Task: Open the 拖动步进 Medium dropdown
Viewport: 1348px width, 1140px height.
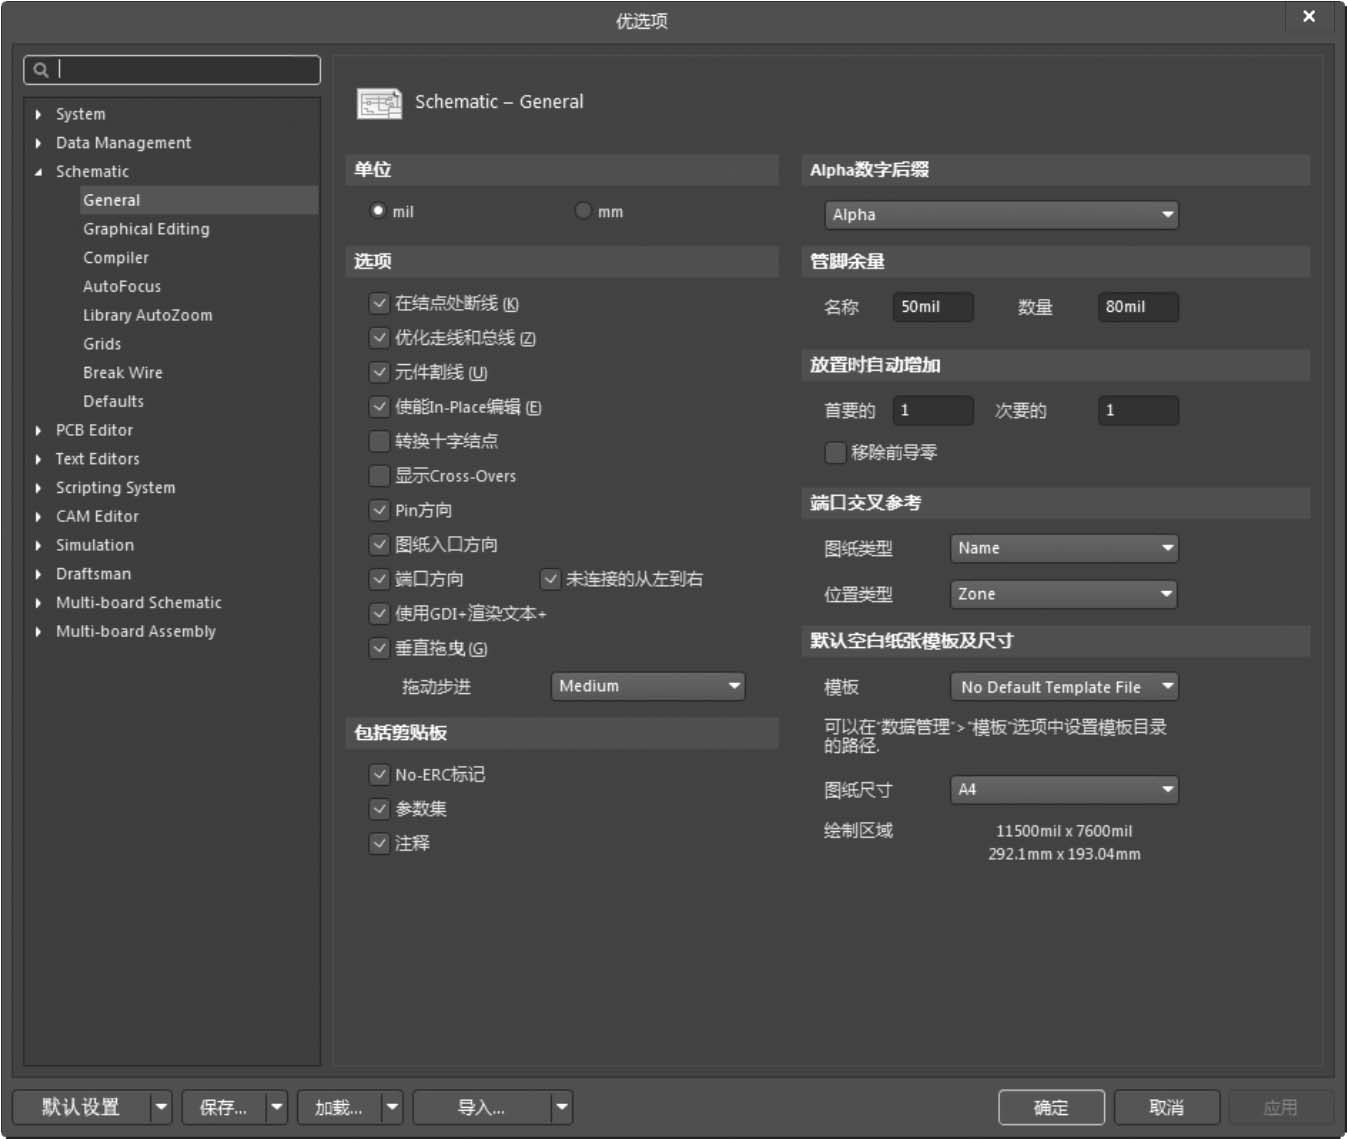Action: click(x=648, y=686)
